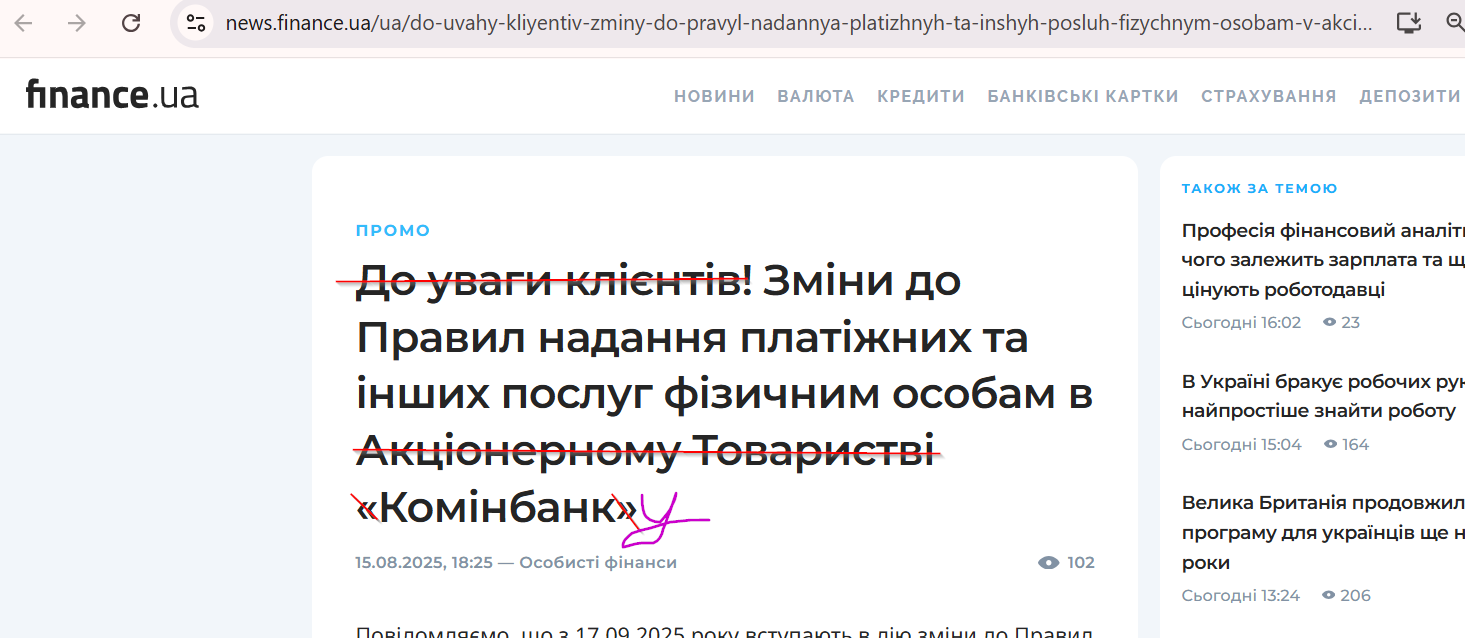
Task: Click the article date 15.08.2025, 18:25
Action: (x=424, y=563)
